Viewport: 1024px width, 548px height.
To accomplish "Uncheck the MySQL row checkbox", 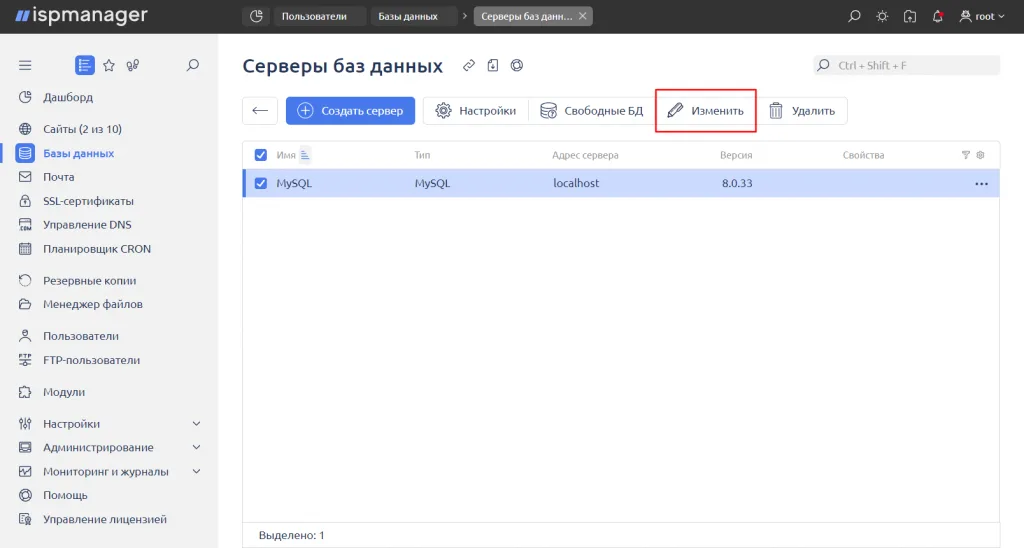I will 261,184.
